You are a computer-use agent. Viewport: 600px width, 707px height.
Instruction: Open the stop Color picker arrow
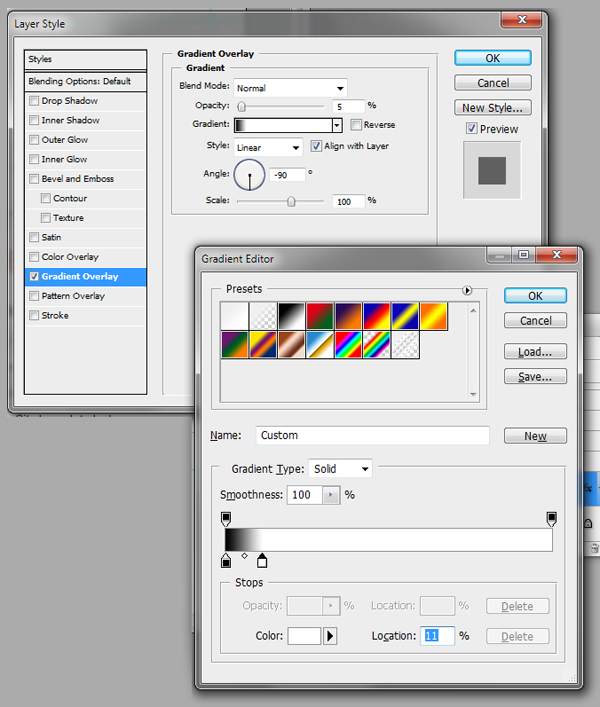tap(330, 636)
